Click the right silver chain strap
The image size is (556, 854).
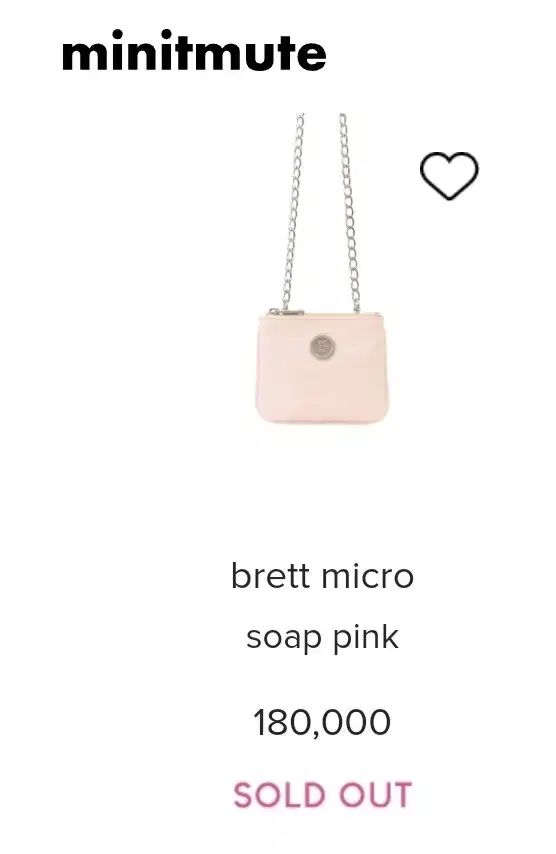(x=350, y=212)
